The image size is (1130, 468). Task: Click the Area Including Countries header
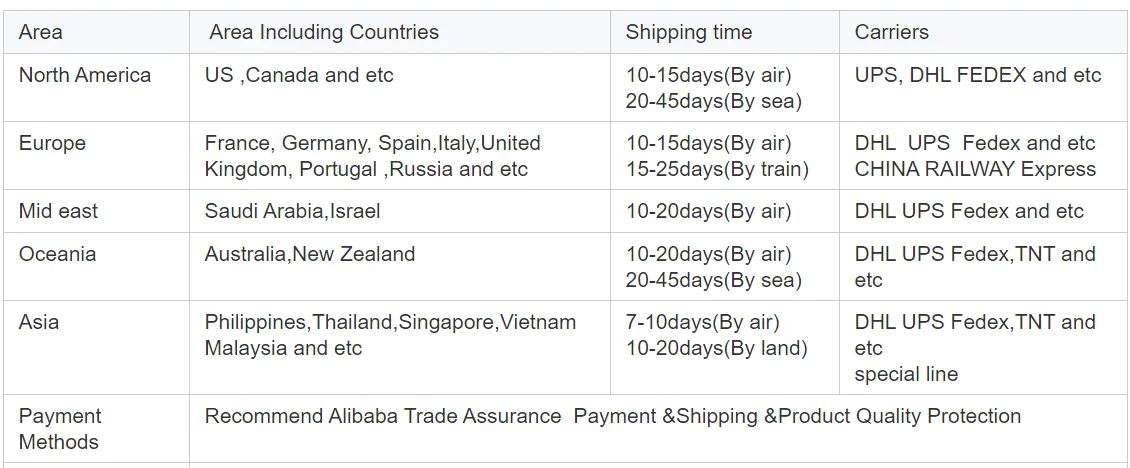tap(323, 32)
